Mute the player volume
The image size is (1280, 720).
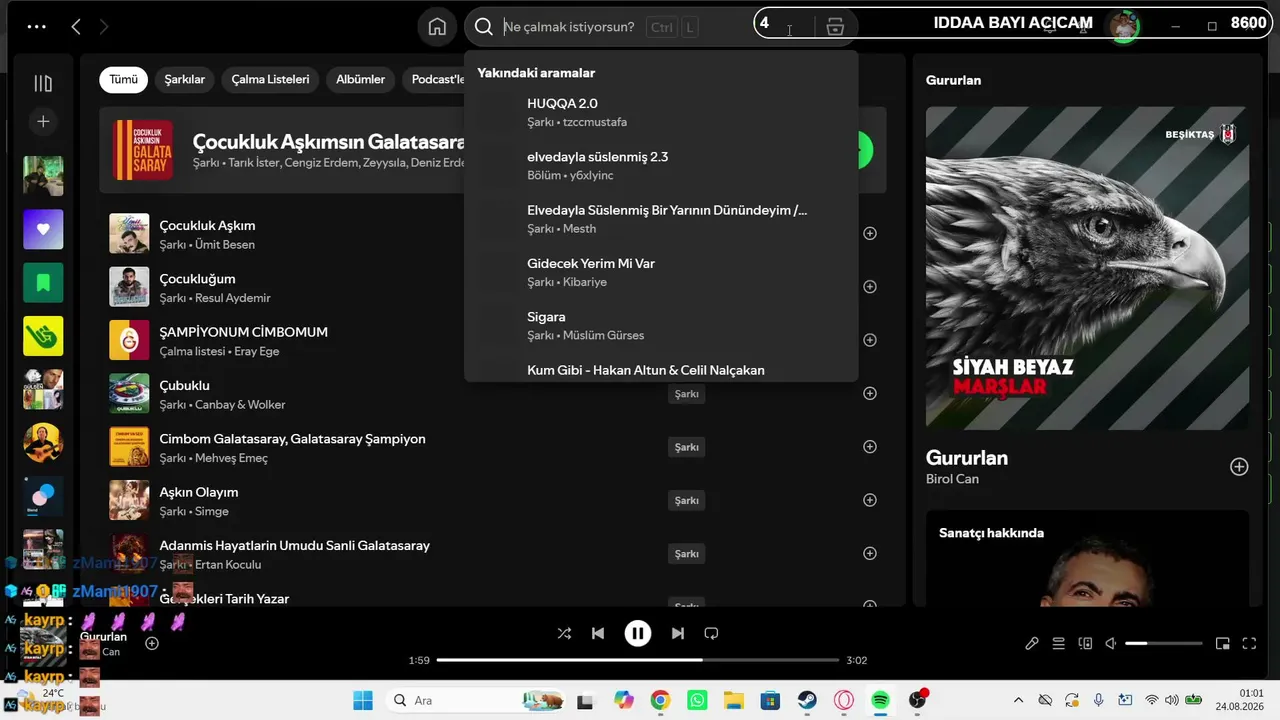(1110, 644)
